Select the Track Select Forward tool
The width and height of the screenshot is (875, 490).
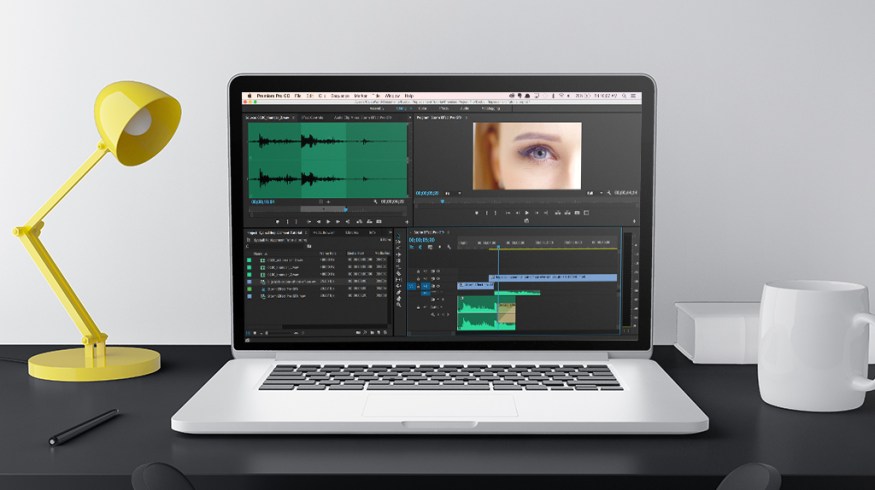click(x=398, y=242)
